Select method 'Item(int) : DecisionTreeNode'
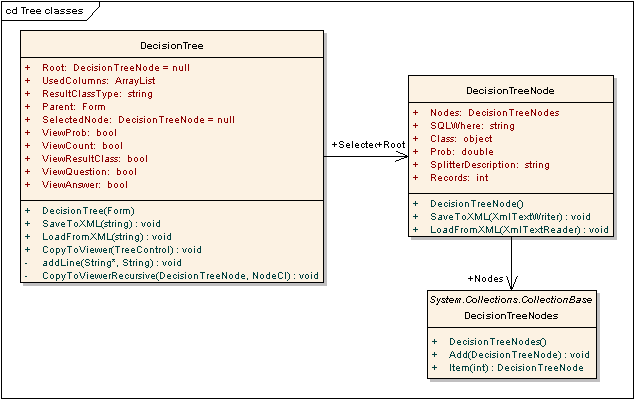This screenshot has height=399, width=634. [516, 367]
